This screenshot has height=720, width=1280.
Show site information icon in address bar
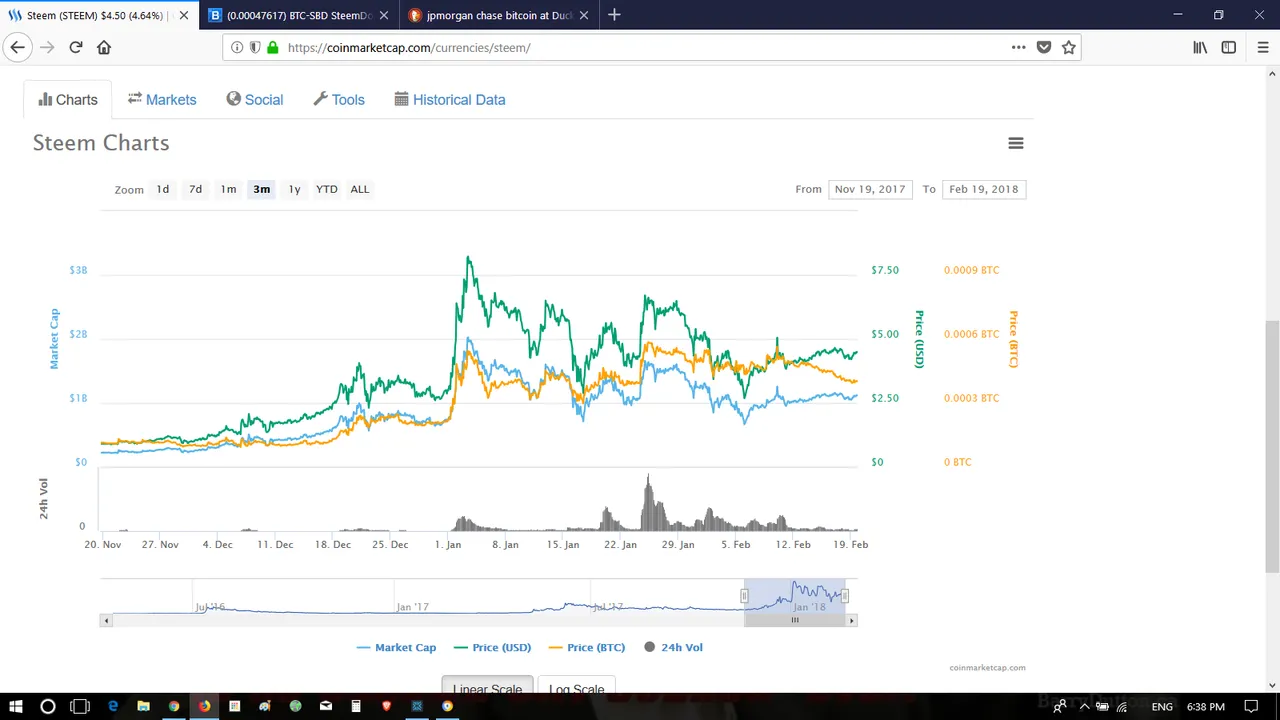click(237, 47)
